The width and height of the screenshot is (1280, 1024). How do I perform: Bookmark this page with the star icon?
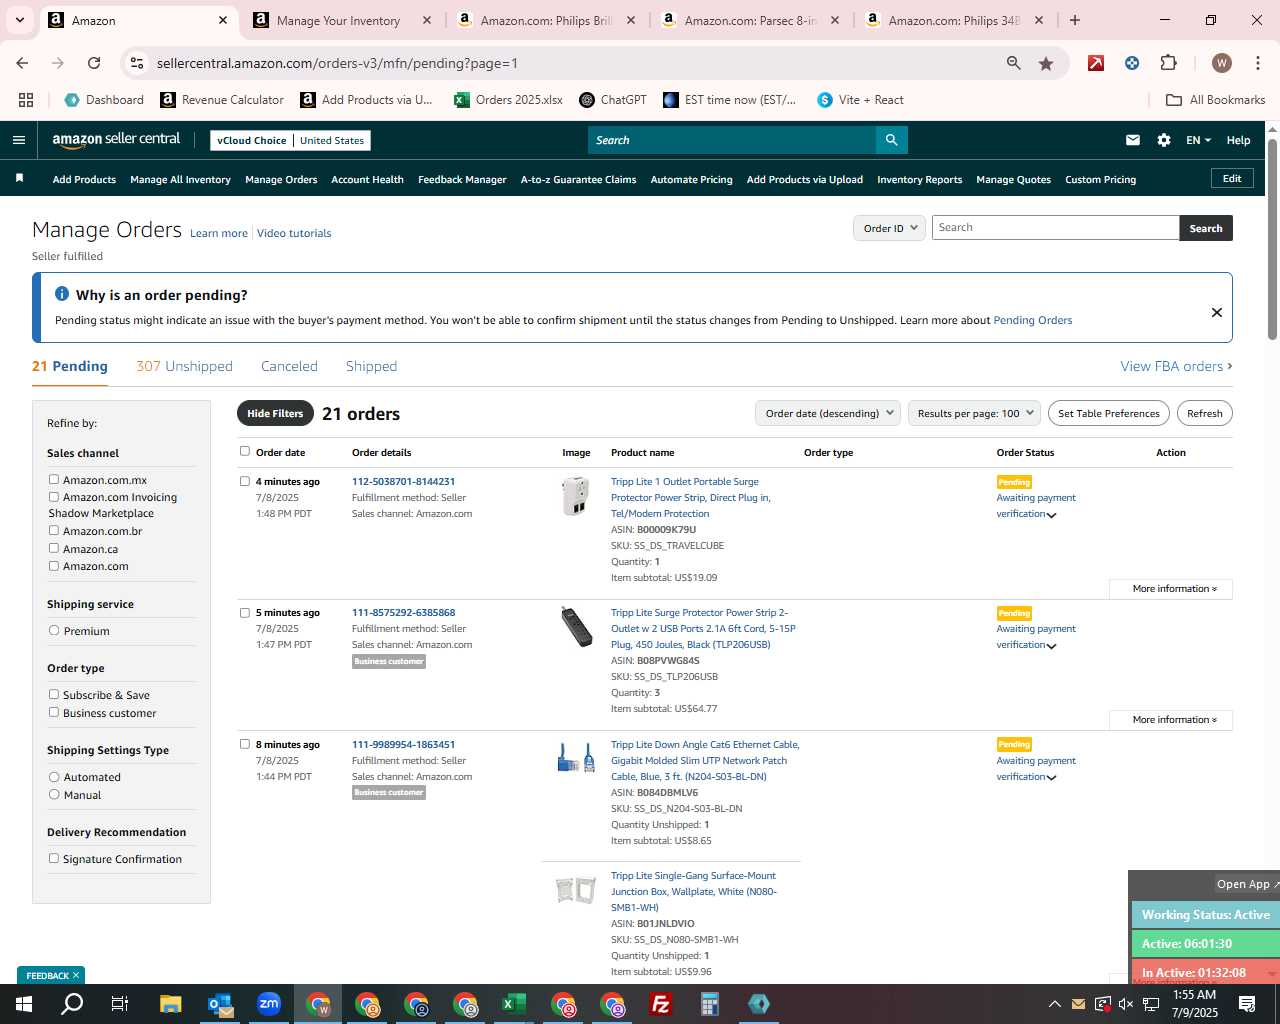pyautogui.click(x=1046, y=63)
